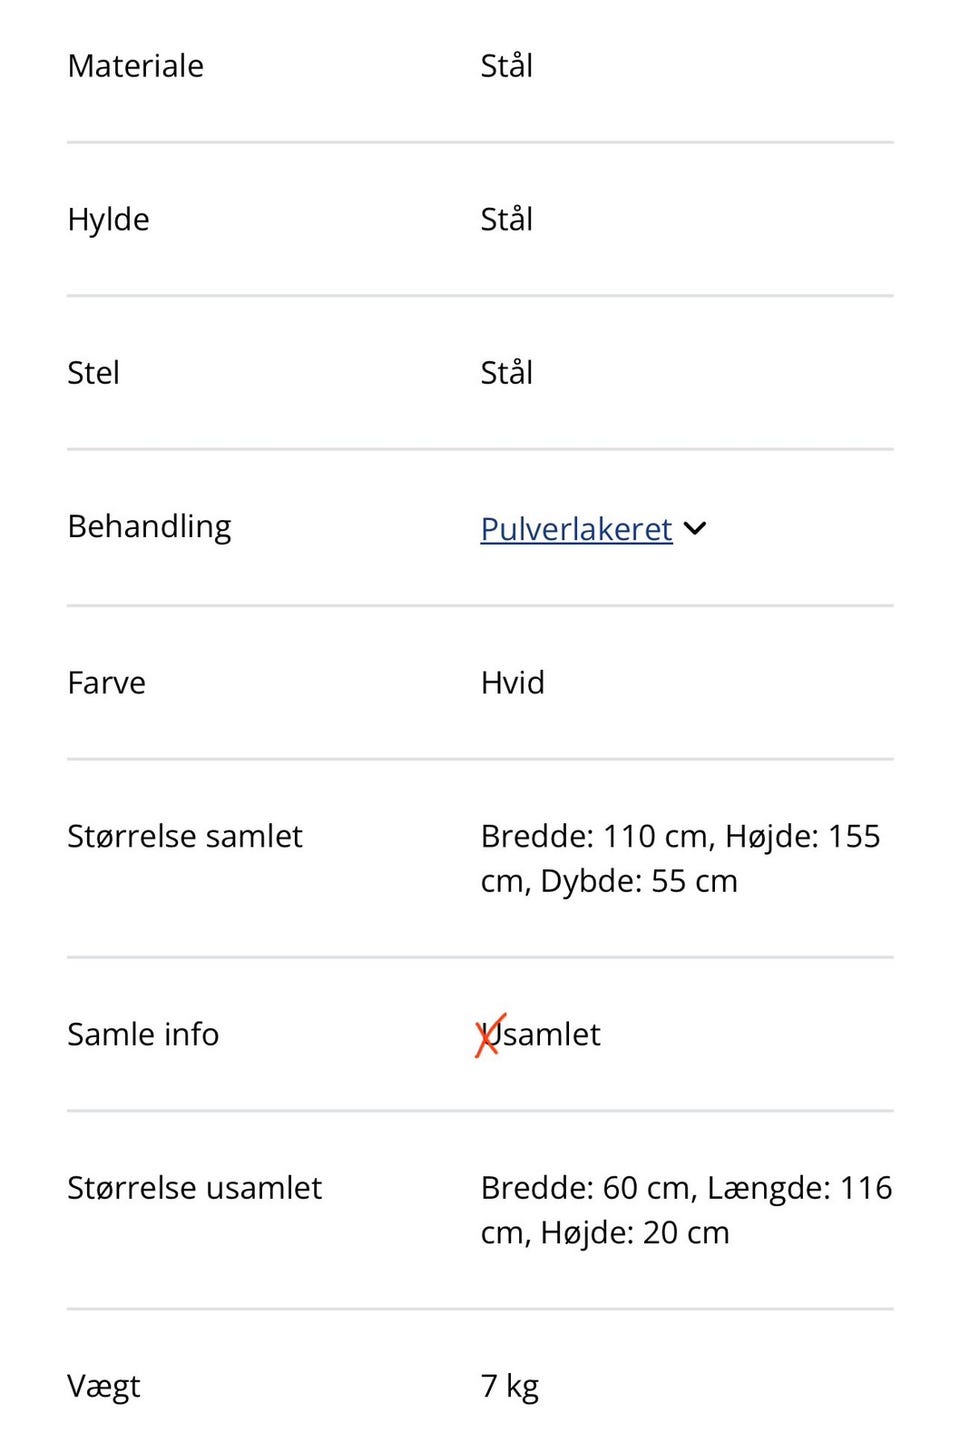Select the Stel row label
Screen dimensions: 960x1452
click(x=93, y=373)
